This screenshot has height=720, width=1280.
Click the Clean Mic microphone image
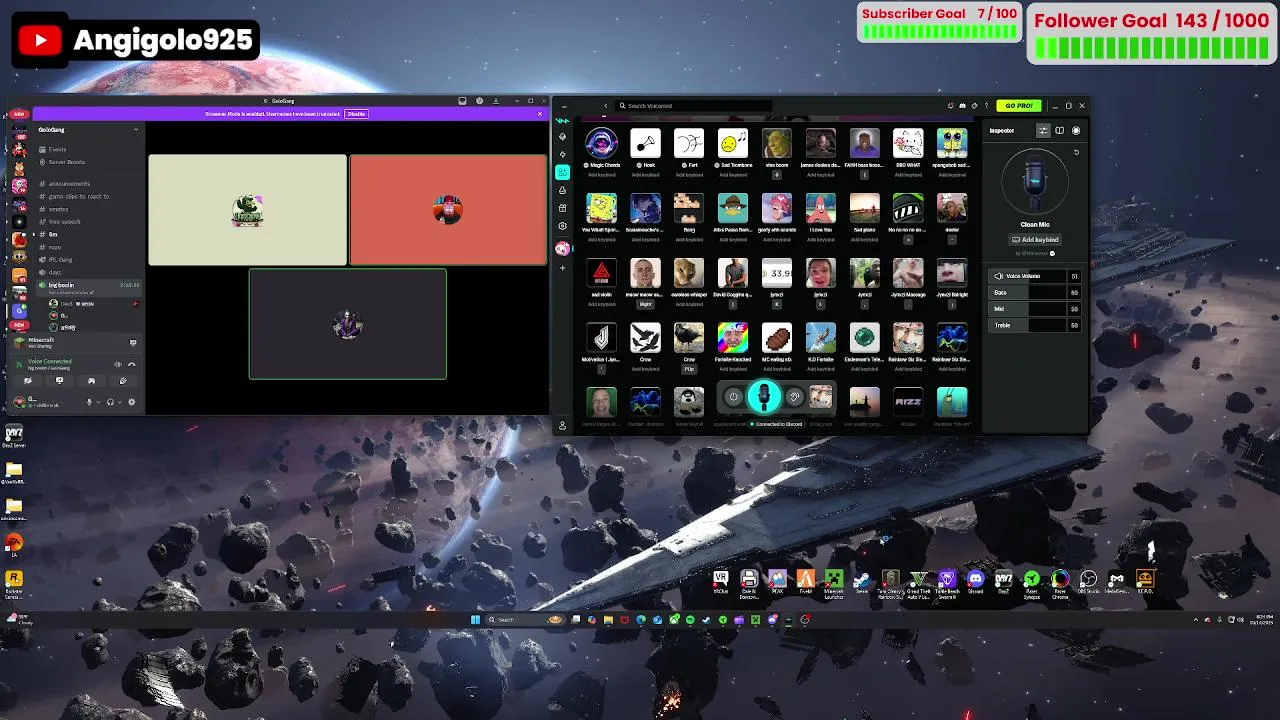pos(1035,183)
